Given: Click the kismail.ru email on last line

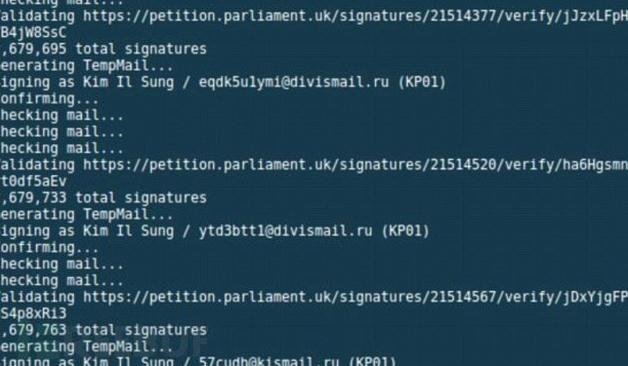Looking at the screenshot, I should (269, 362).
